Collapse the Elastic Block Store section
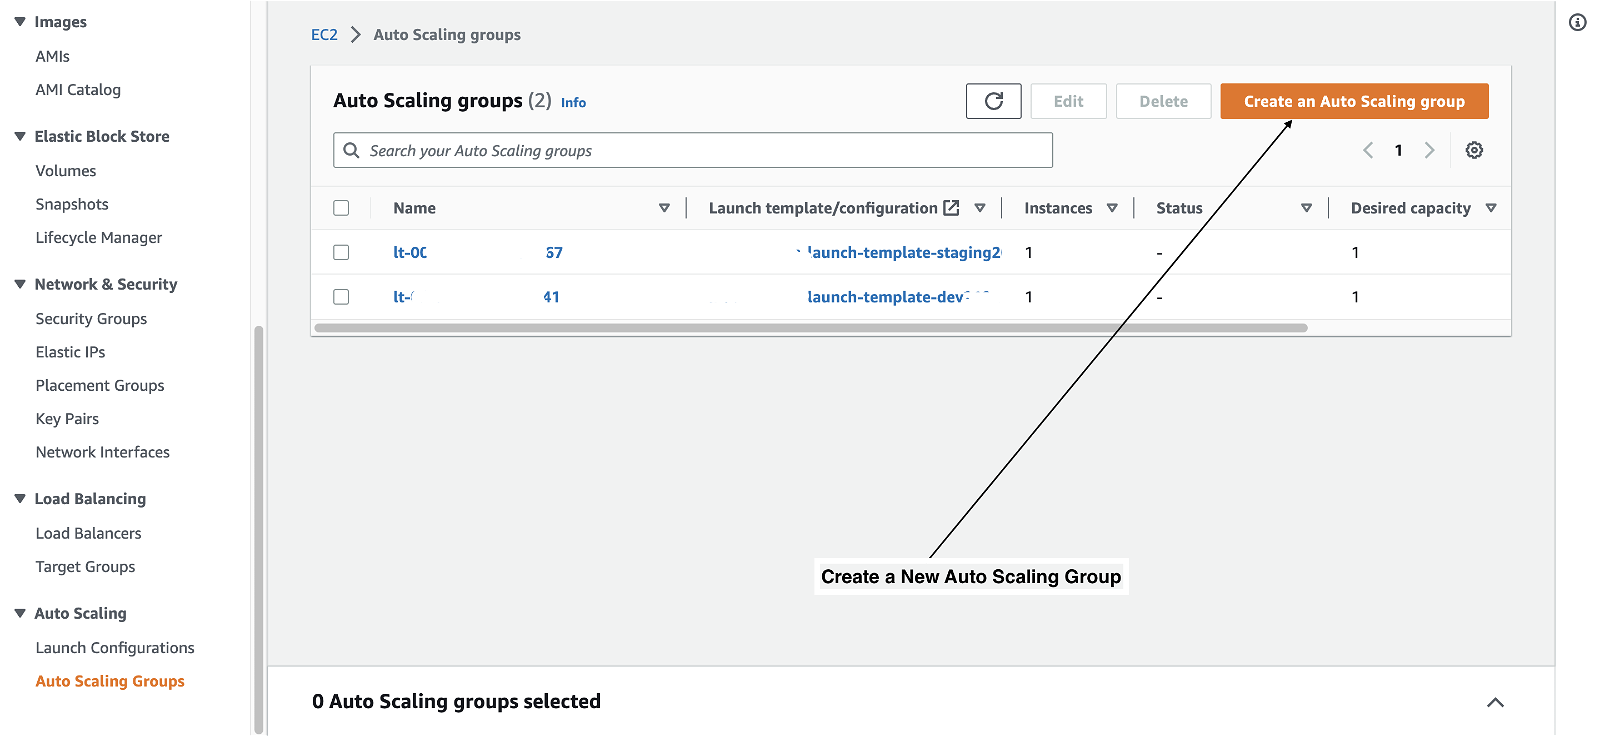Viewport: 1600px width, 736px height. [x=20, y=136]
